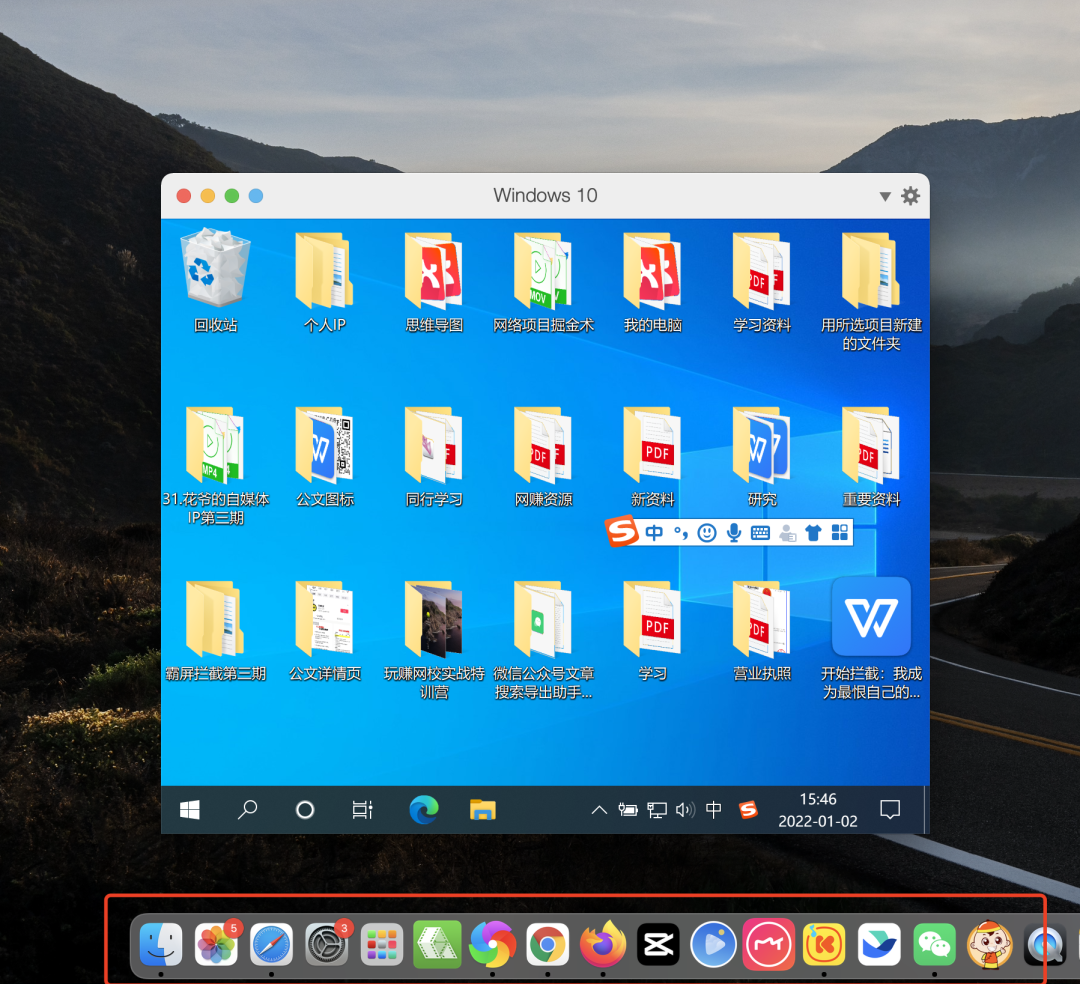
Task: Open the 31.花爷的自媒体IP第三期 folder
Action: point(216,465)
